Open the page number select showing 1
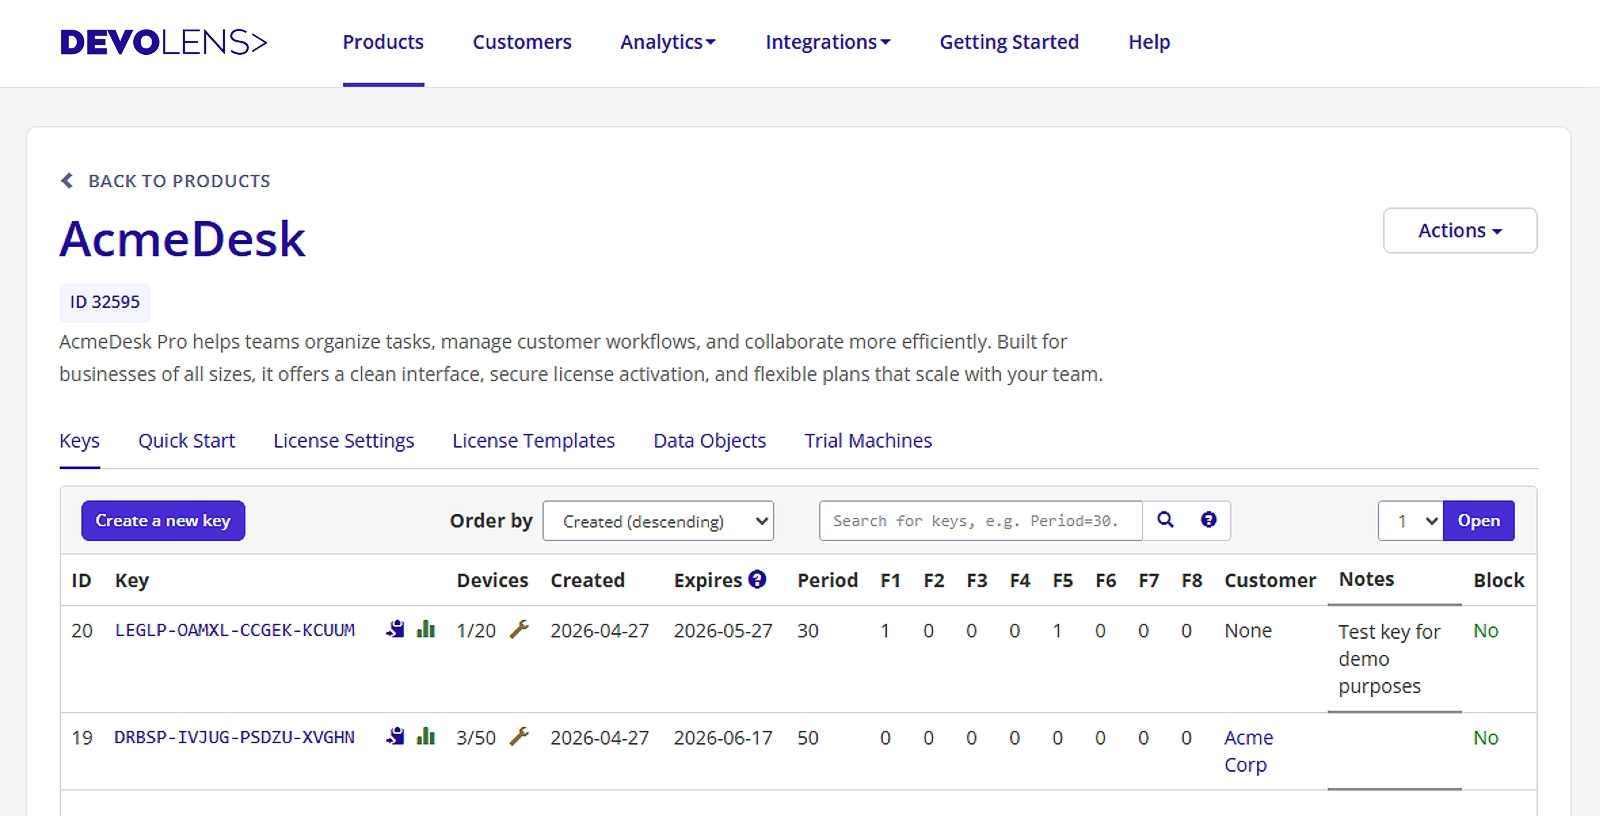Viewport: 1600px width, 816px height. [1411, 521]
